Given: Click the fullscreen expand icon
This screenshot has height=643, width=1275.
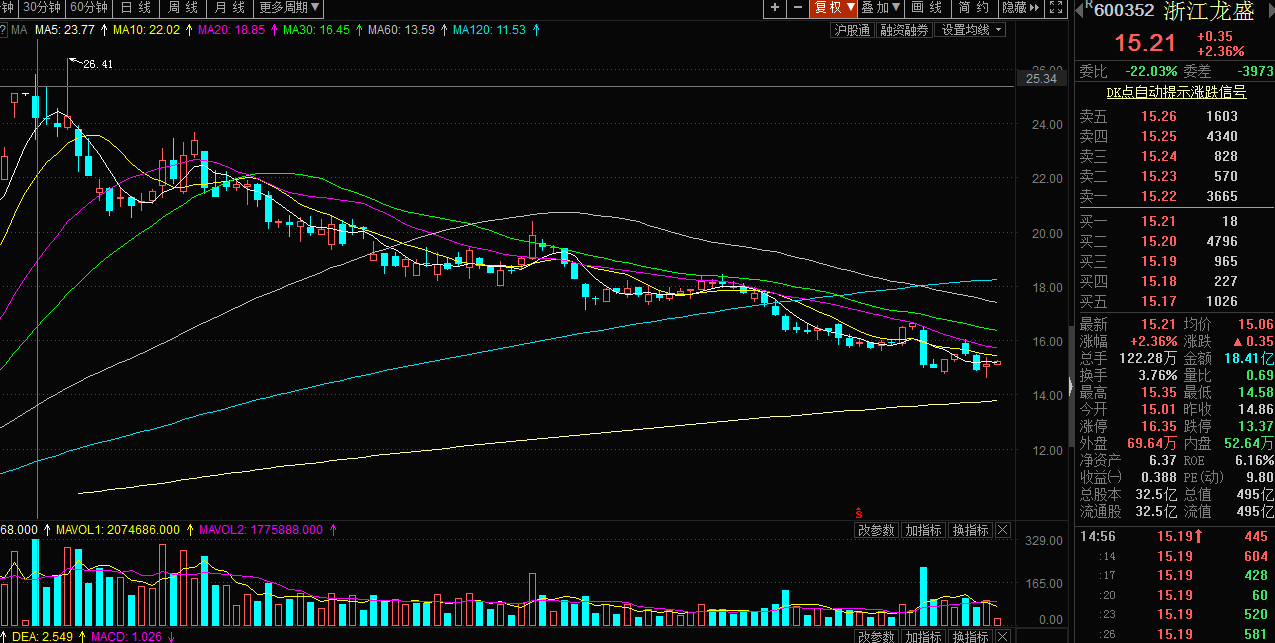Looking at the screenshot, I should coord(1056,8).
